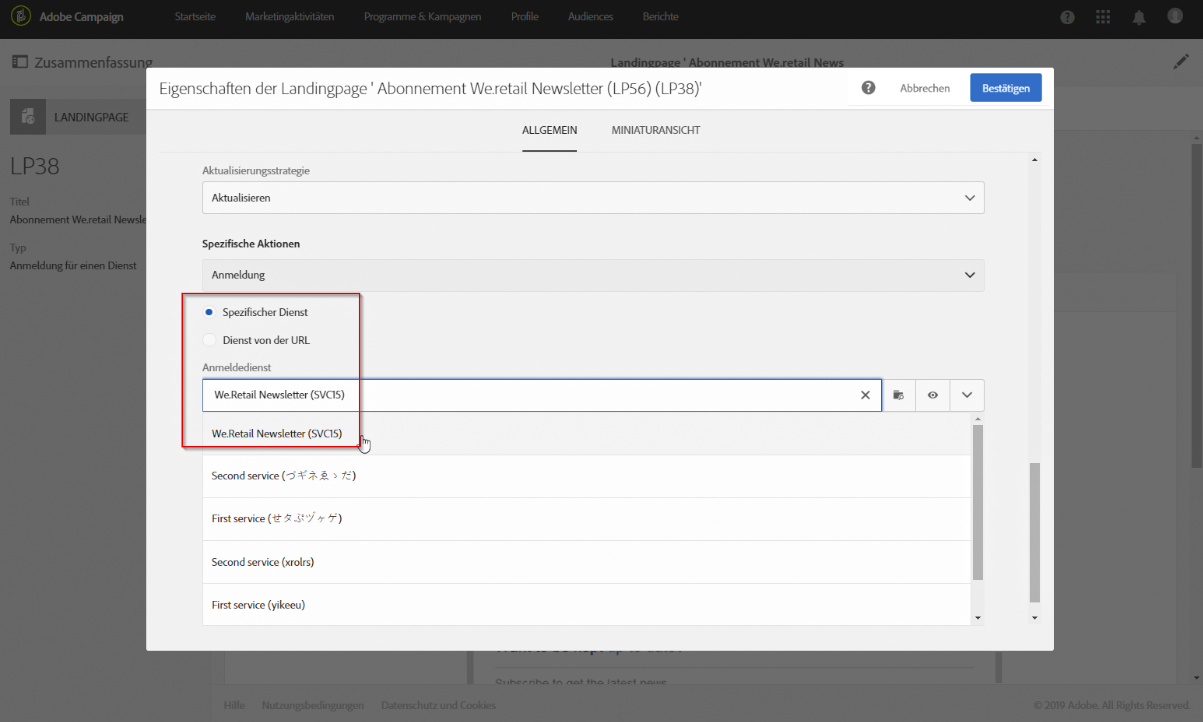The image size is (1203, 722).
Task: Open the Berichte menu
Action: pyautogui.click(x=660, y=17)
